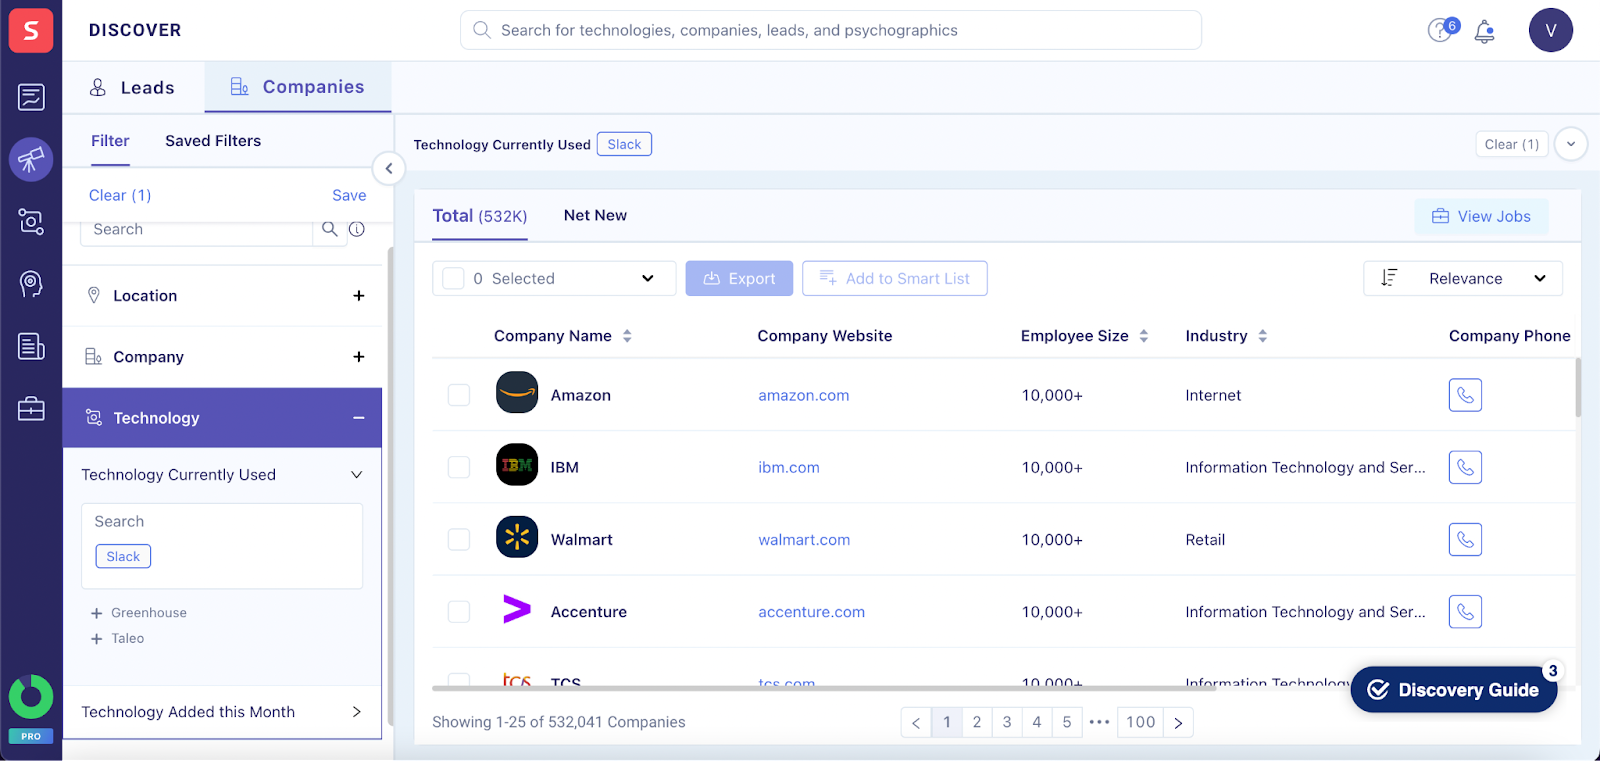Tick the select-all checkbox
Image resolution: width=1600 pixels, height=761 pixels.
coord(453,278)
